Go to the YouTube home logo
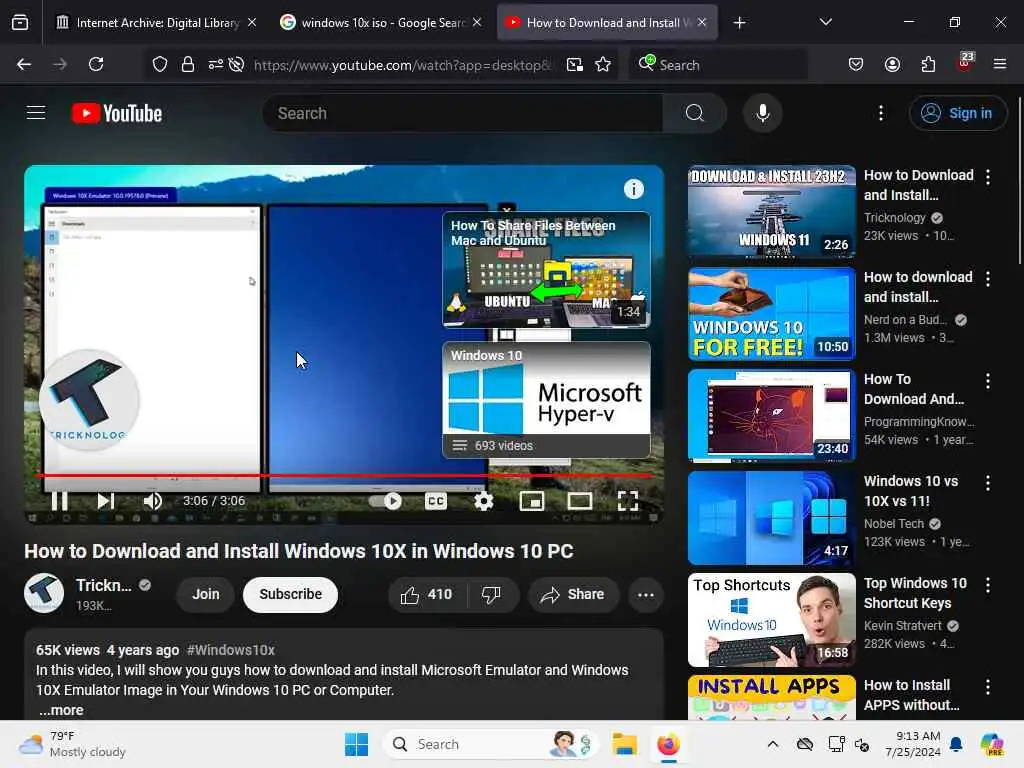Image resolution: width=1024 pixels, height=768 pixels. click(117, 113)
